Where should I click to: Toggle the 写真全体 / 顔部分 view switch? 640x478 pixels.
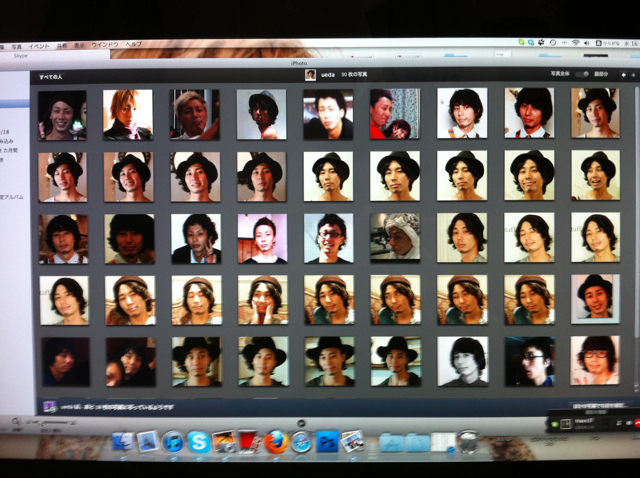click(x=582, y=74)
